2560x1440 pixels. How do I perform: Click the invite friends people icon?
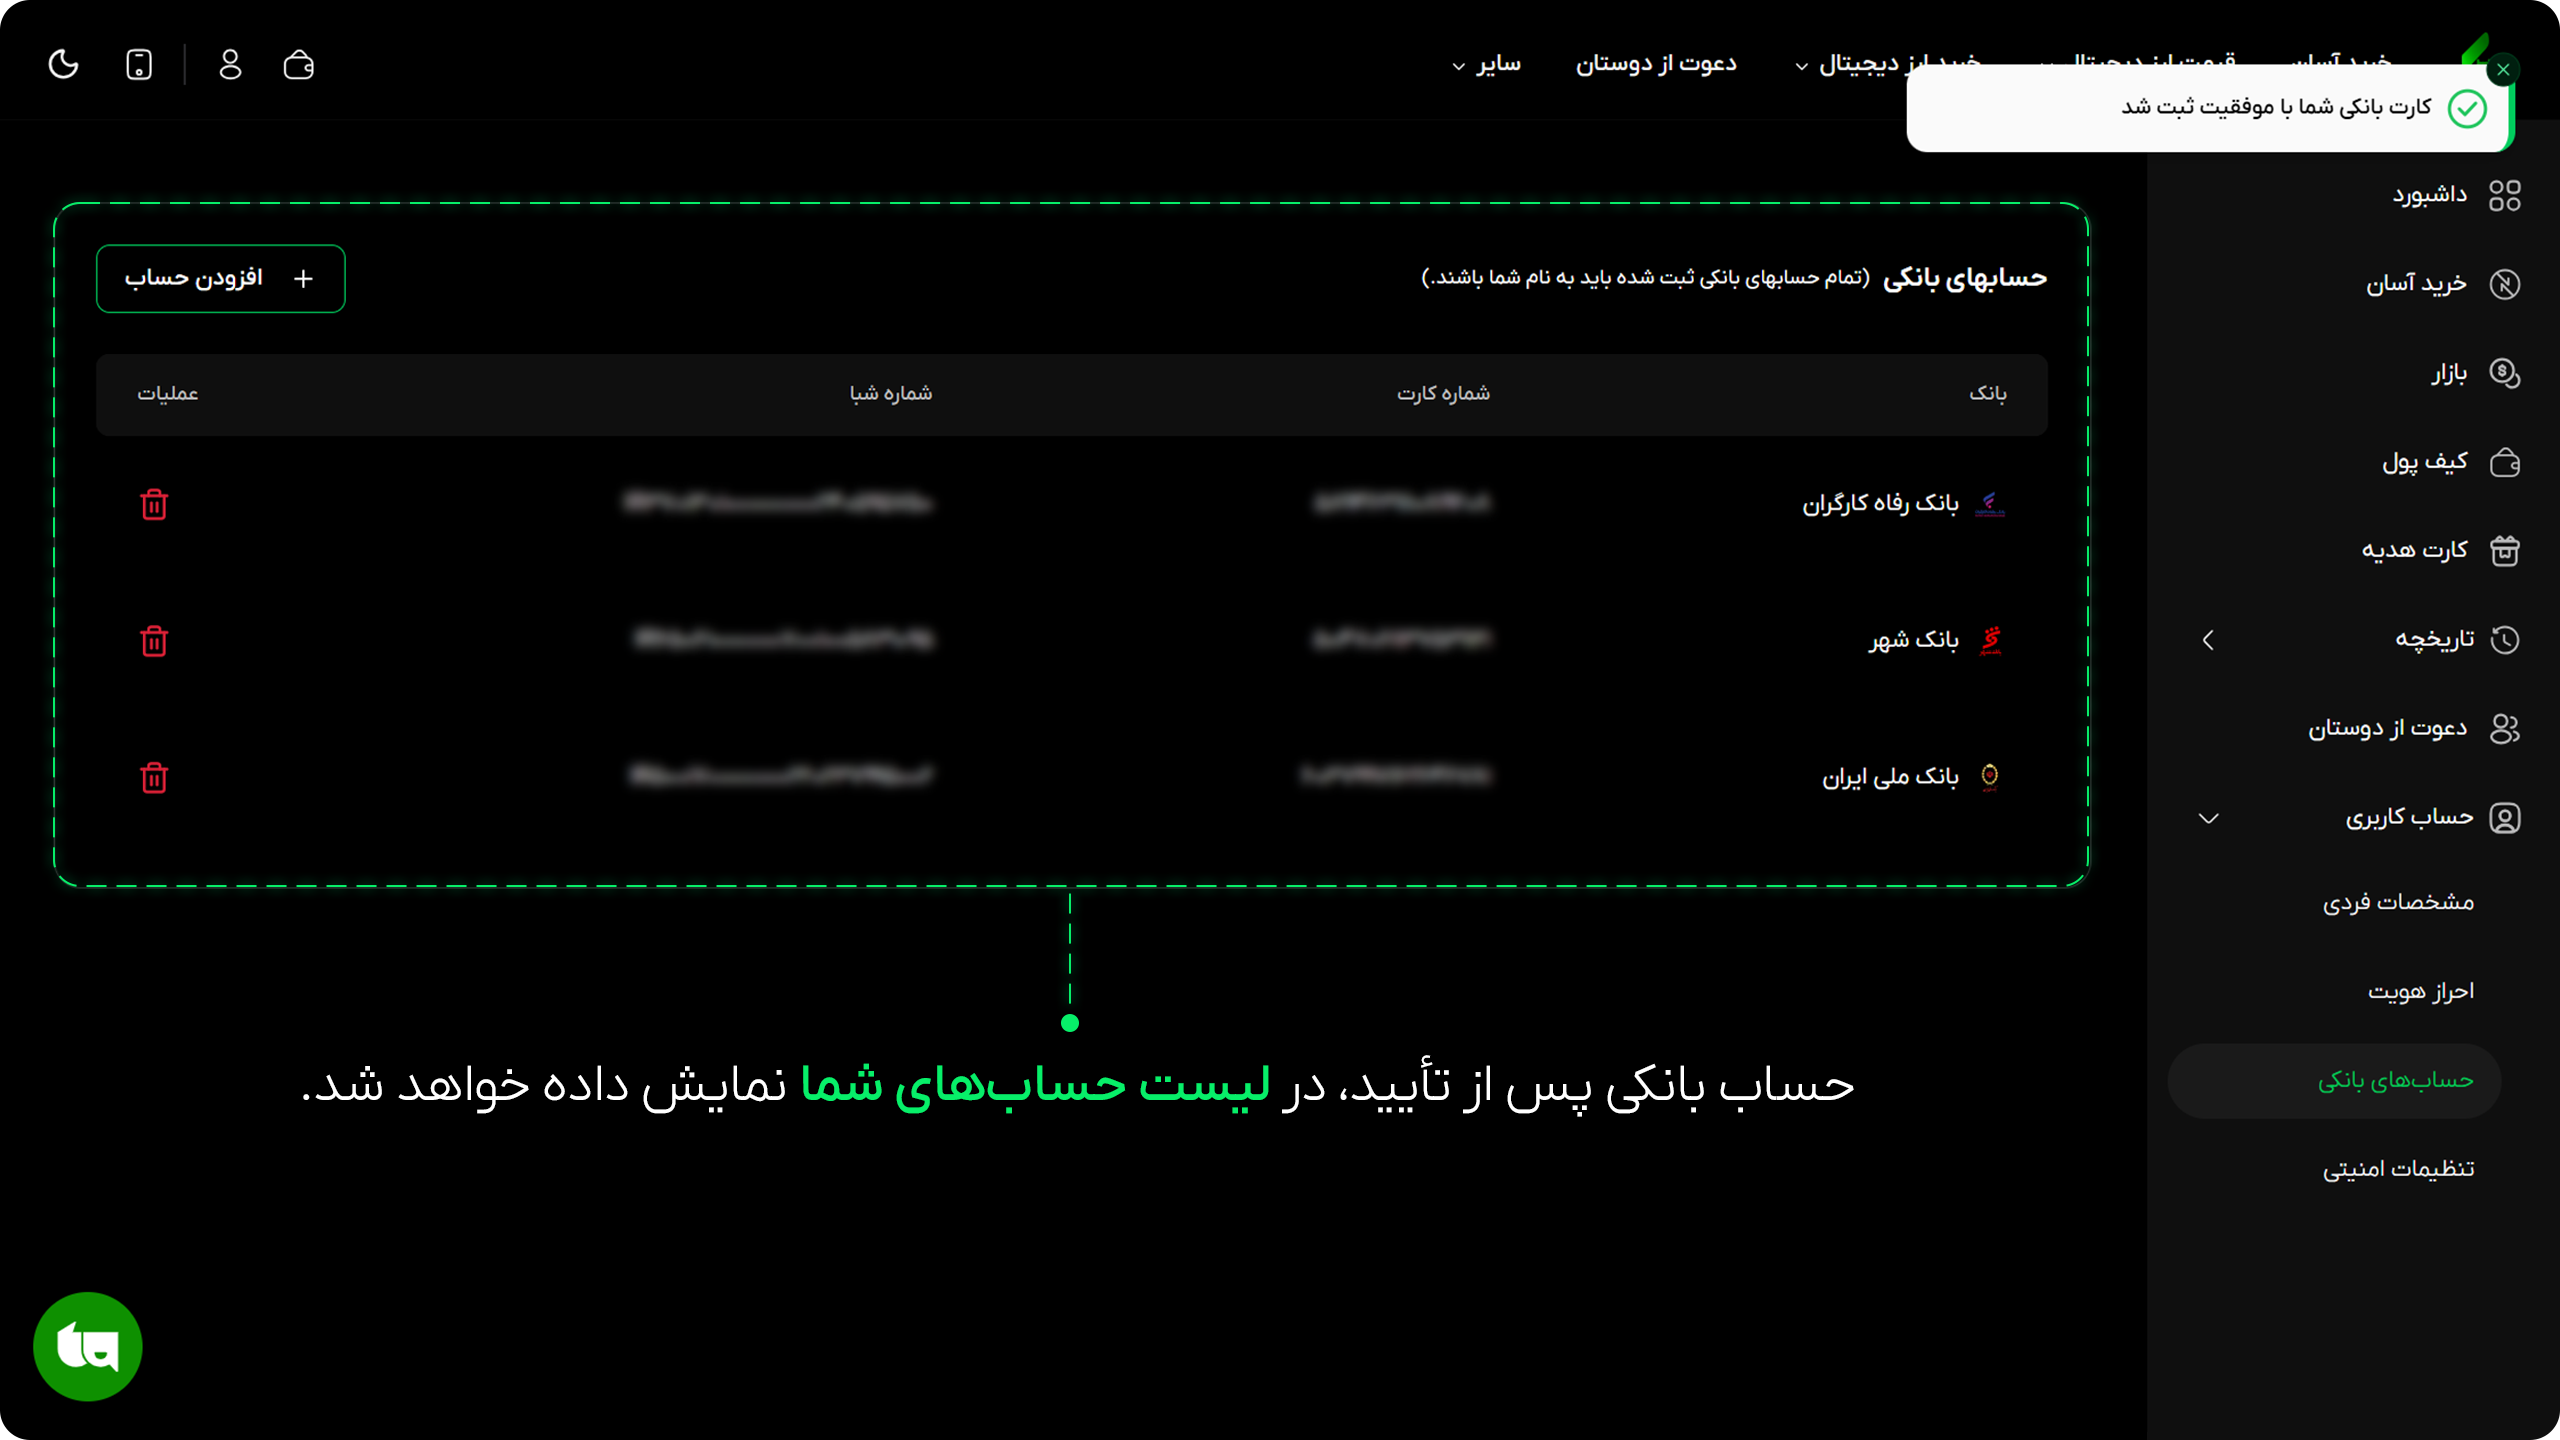pyautogui.click(x=2505, y=728)
